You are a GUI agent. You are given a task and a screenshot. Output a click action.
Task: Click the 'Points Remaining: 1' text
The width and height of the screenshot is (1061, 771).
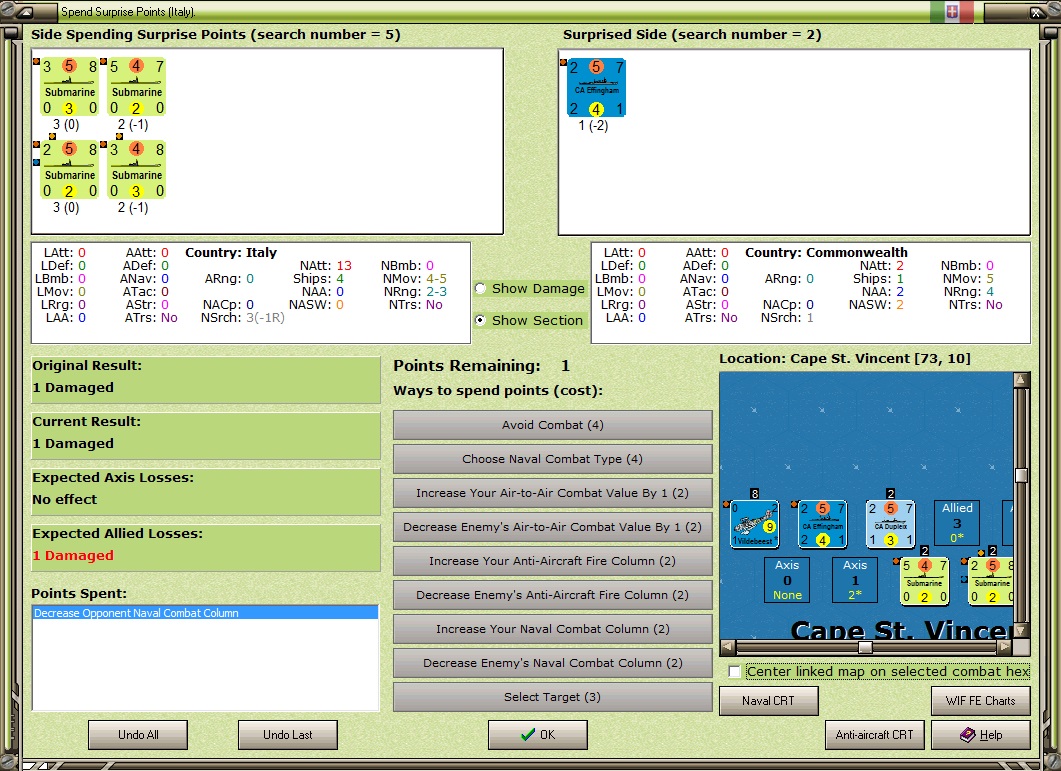coord(482,366)
